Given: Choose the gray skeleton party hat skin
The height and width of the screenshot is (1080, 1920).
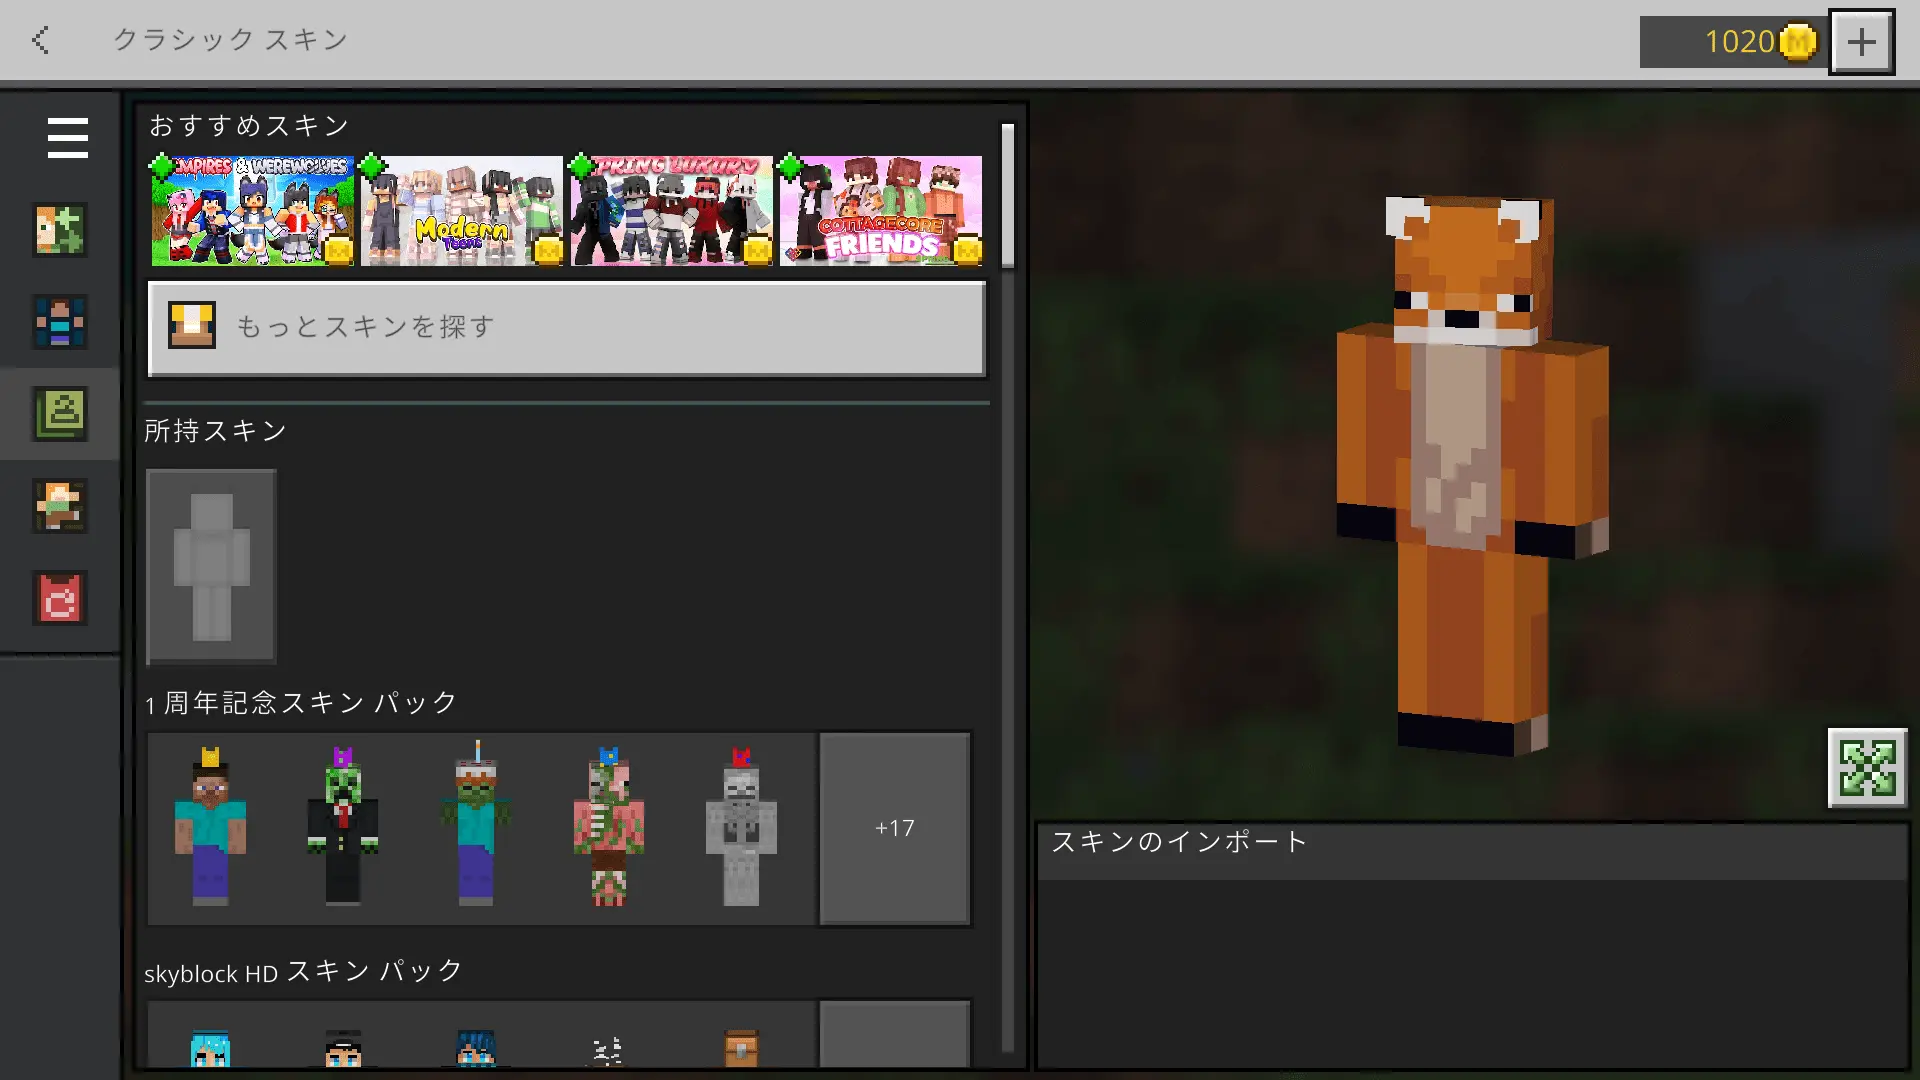Looking at the screenshot, I should coord(741,829).
